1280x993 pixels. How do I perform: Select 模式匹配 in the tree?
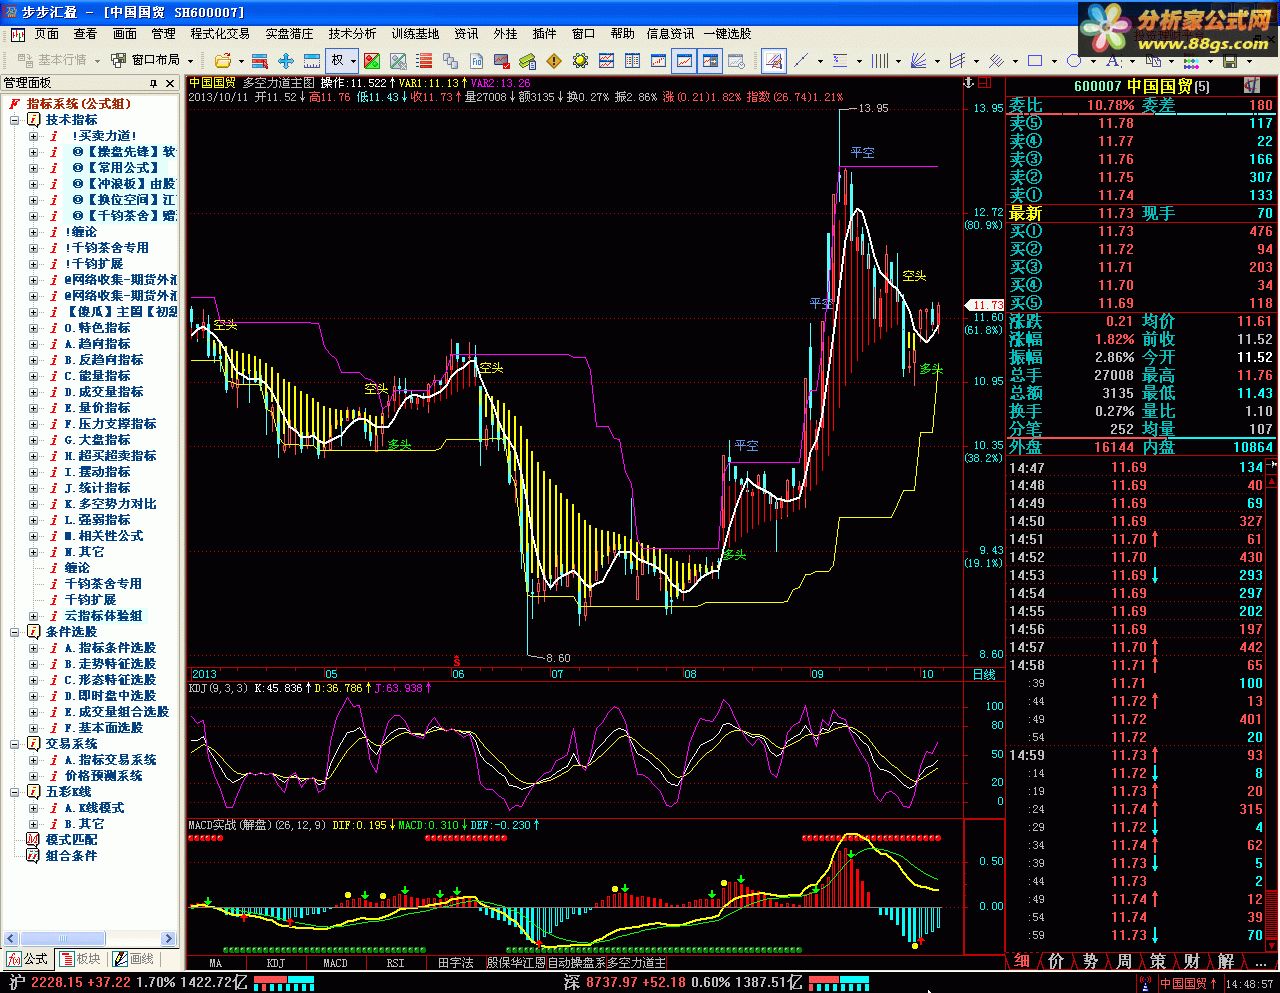tap(71, 840)
